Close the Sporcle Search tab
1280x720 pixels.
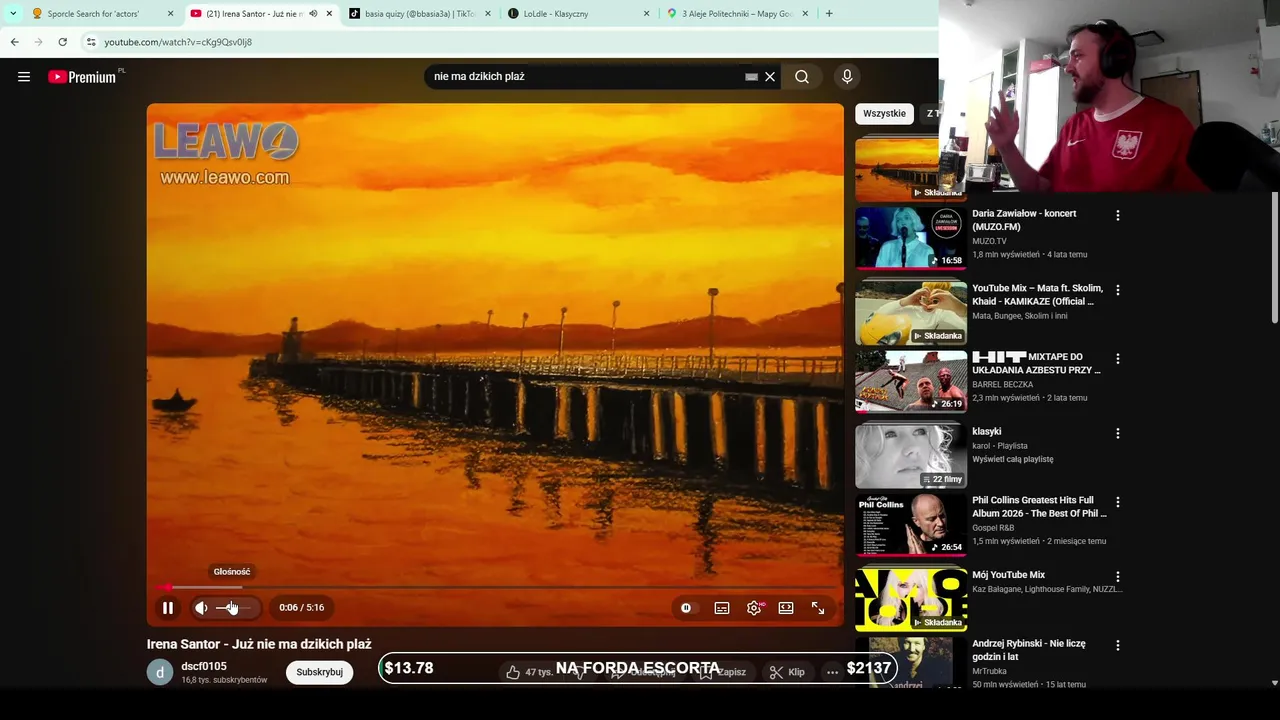(170, 14)
